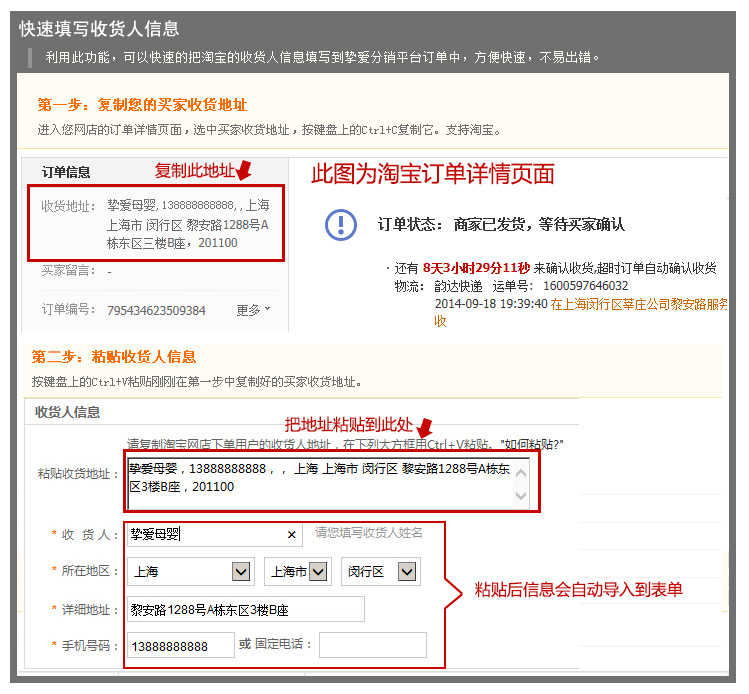This screenshot has width=749, height=694.
Task: Open the "如何粘贴?" help link
Action: click(x=534, y=444)
